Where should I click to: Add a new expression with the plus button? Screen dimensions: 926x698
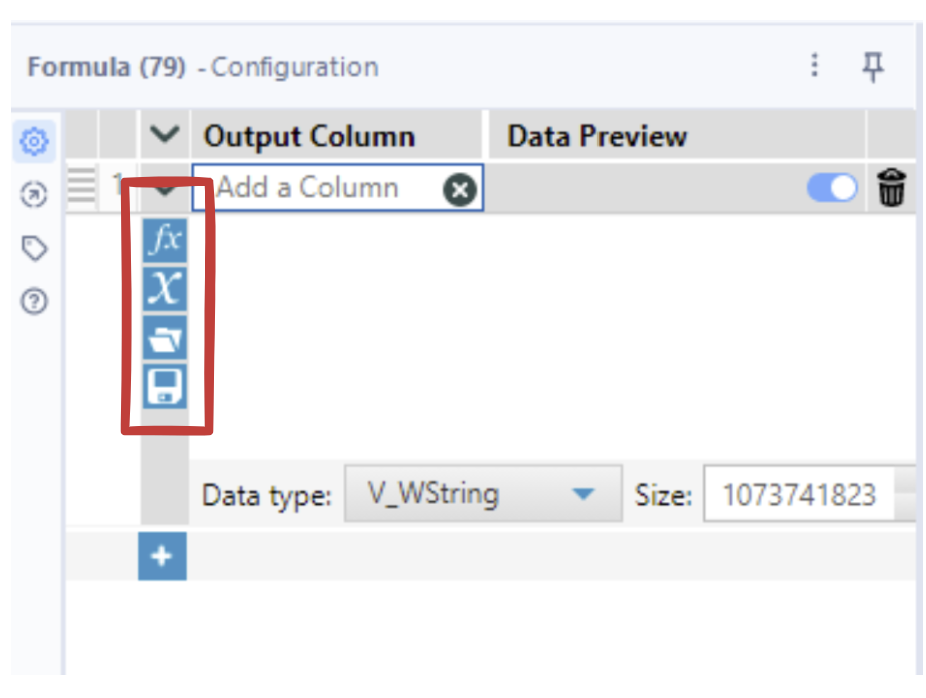[162, 557]
